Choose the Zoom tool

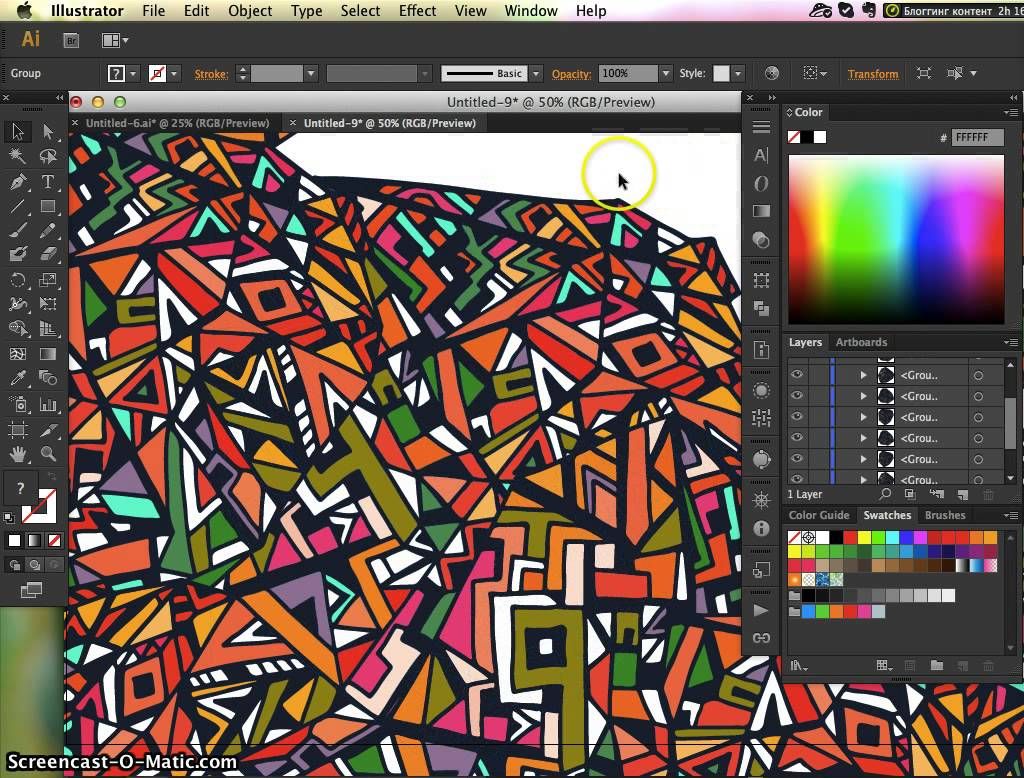(47, 454)
